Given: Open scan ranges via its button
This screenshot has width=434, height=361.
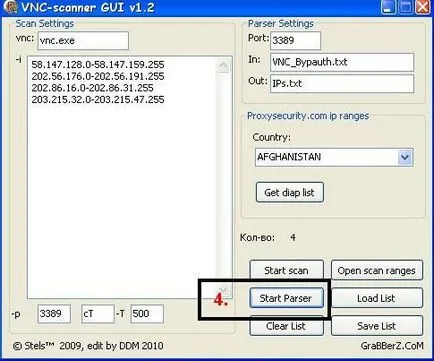Looking at the screenshot, I should (x=377, y=270).
